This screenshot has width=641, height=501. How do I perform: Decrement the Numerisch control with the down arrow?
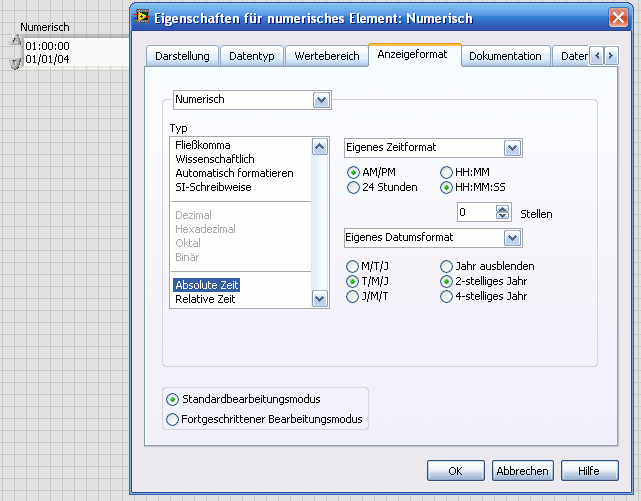[16, 63]
